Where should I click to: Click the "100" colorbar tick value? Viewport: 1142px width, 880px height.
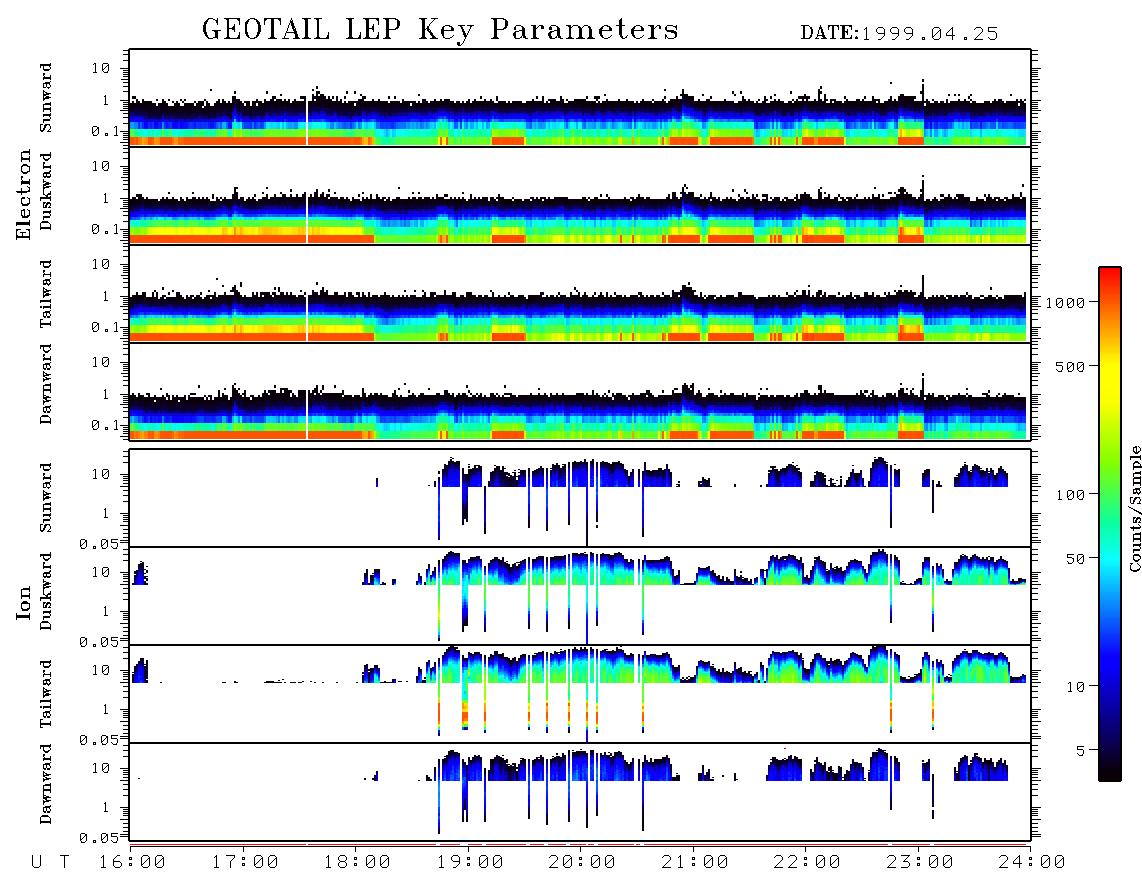click(1070, 495)
